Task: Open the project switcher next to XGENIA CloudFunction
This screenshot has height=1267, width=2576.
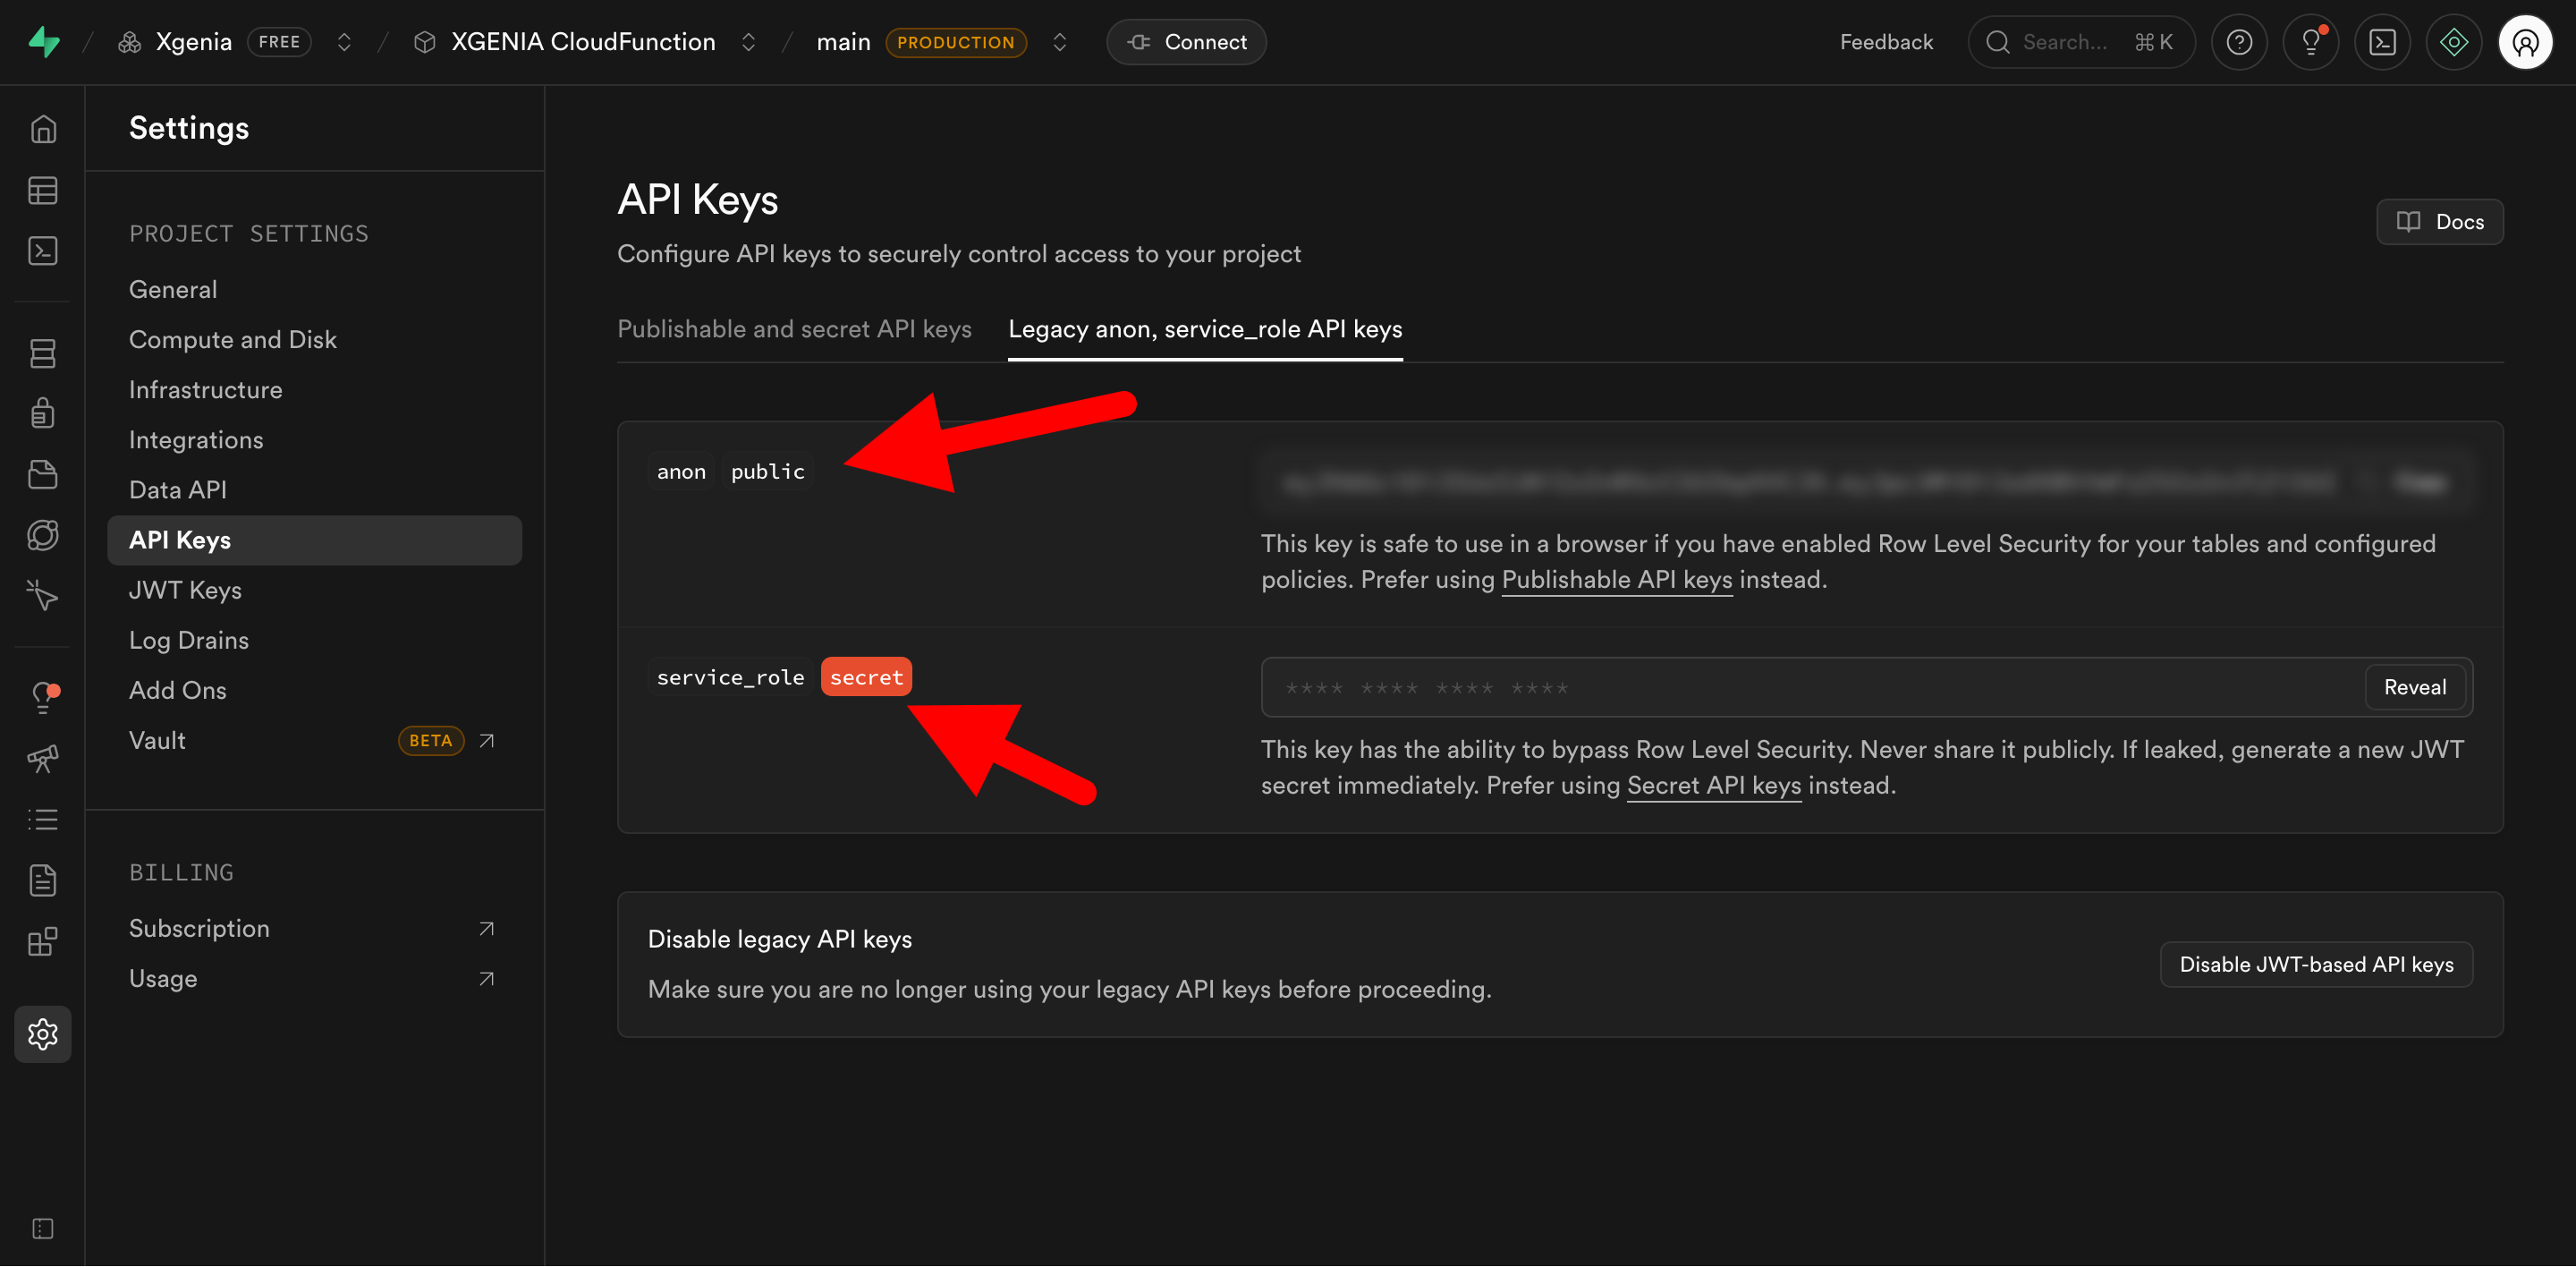Action: click(x=747, y=42)
